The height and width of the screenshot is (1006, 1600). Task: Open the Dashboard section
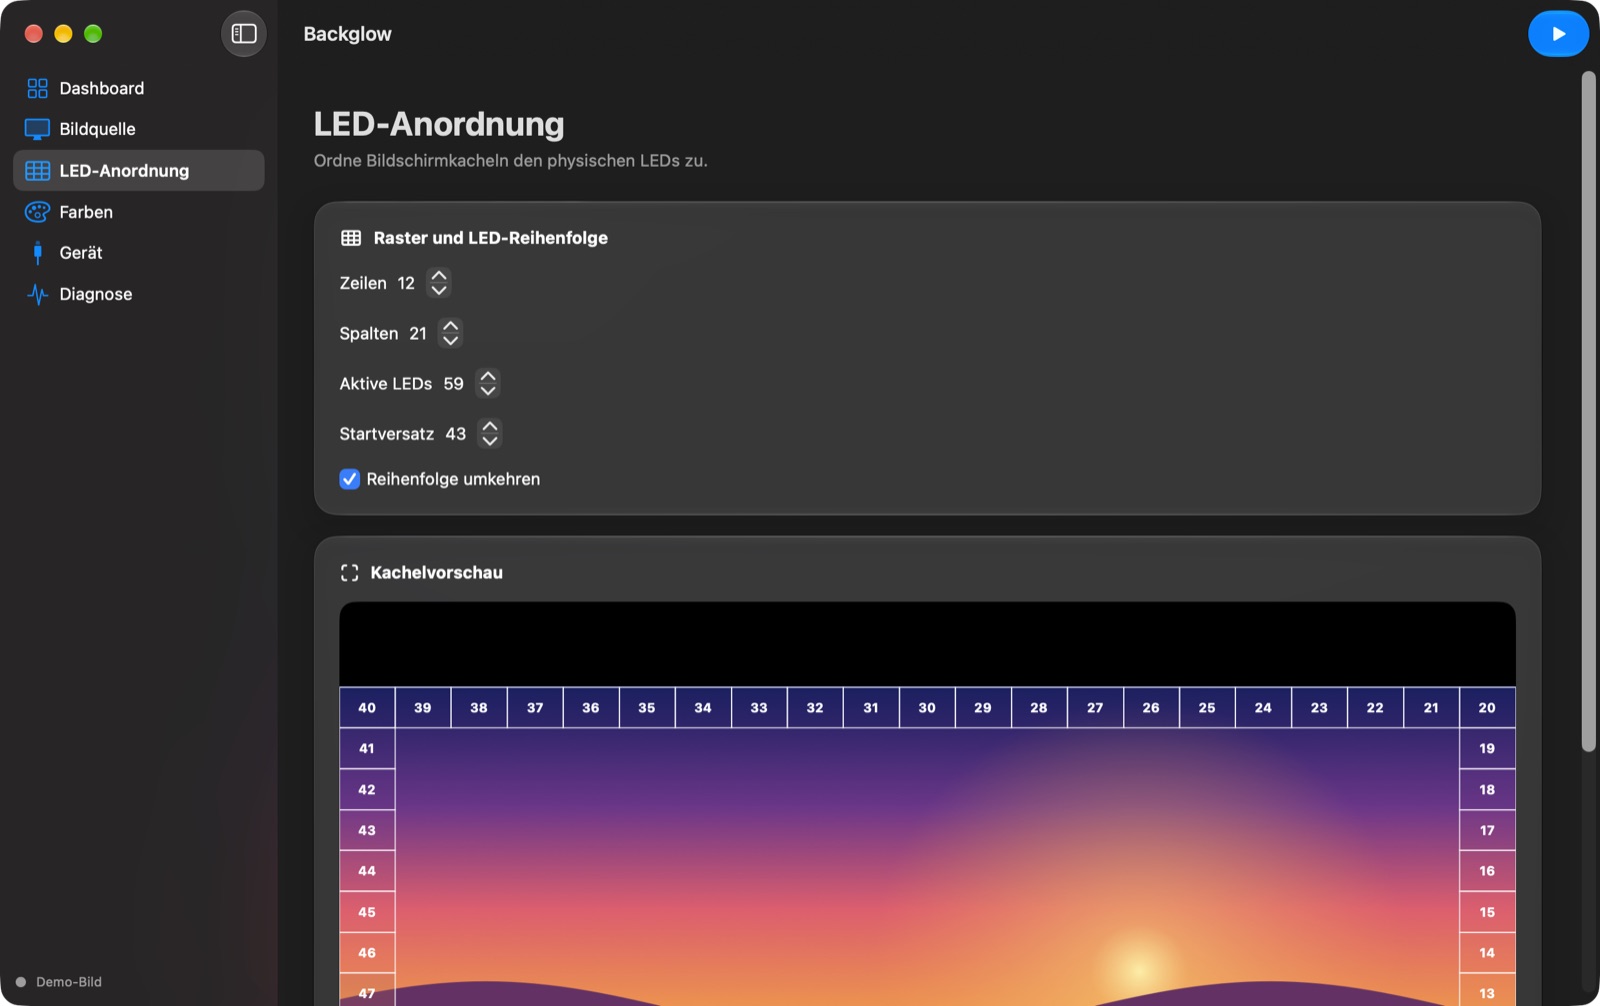click(139, 88)
